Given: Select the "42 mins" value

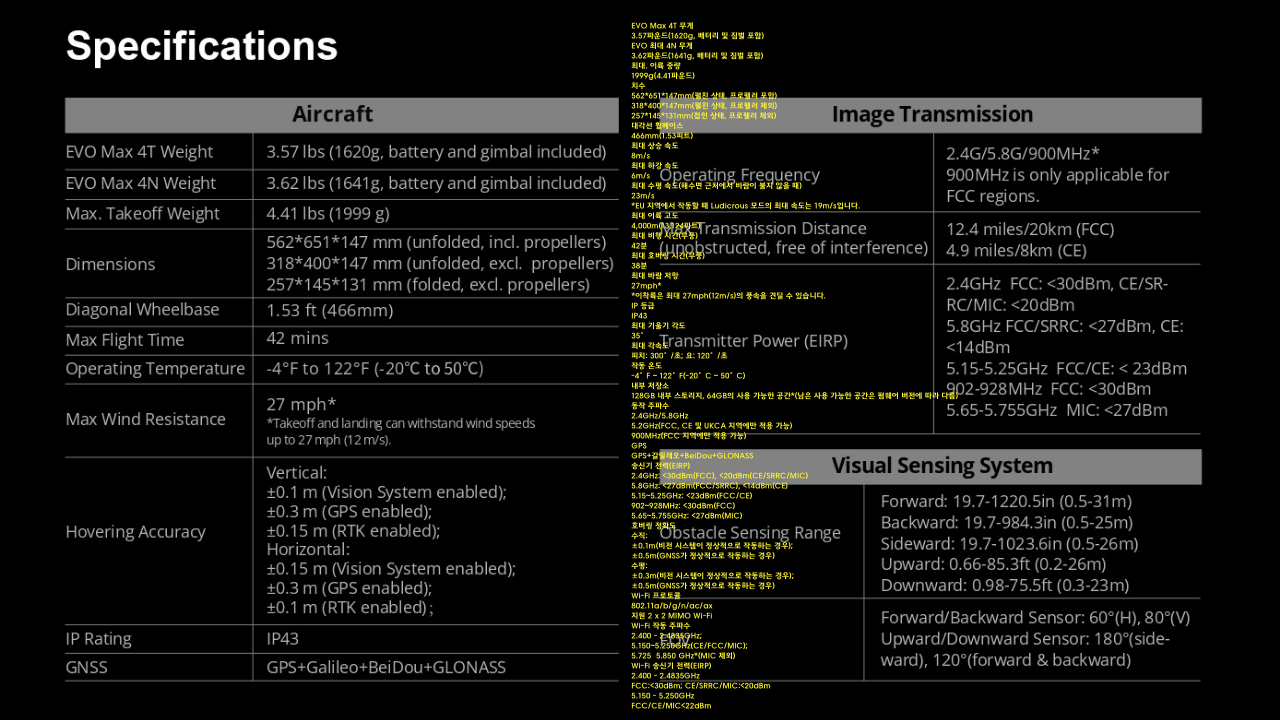Looking at the screenshot, I should click(x=297, y=339).
